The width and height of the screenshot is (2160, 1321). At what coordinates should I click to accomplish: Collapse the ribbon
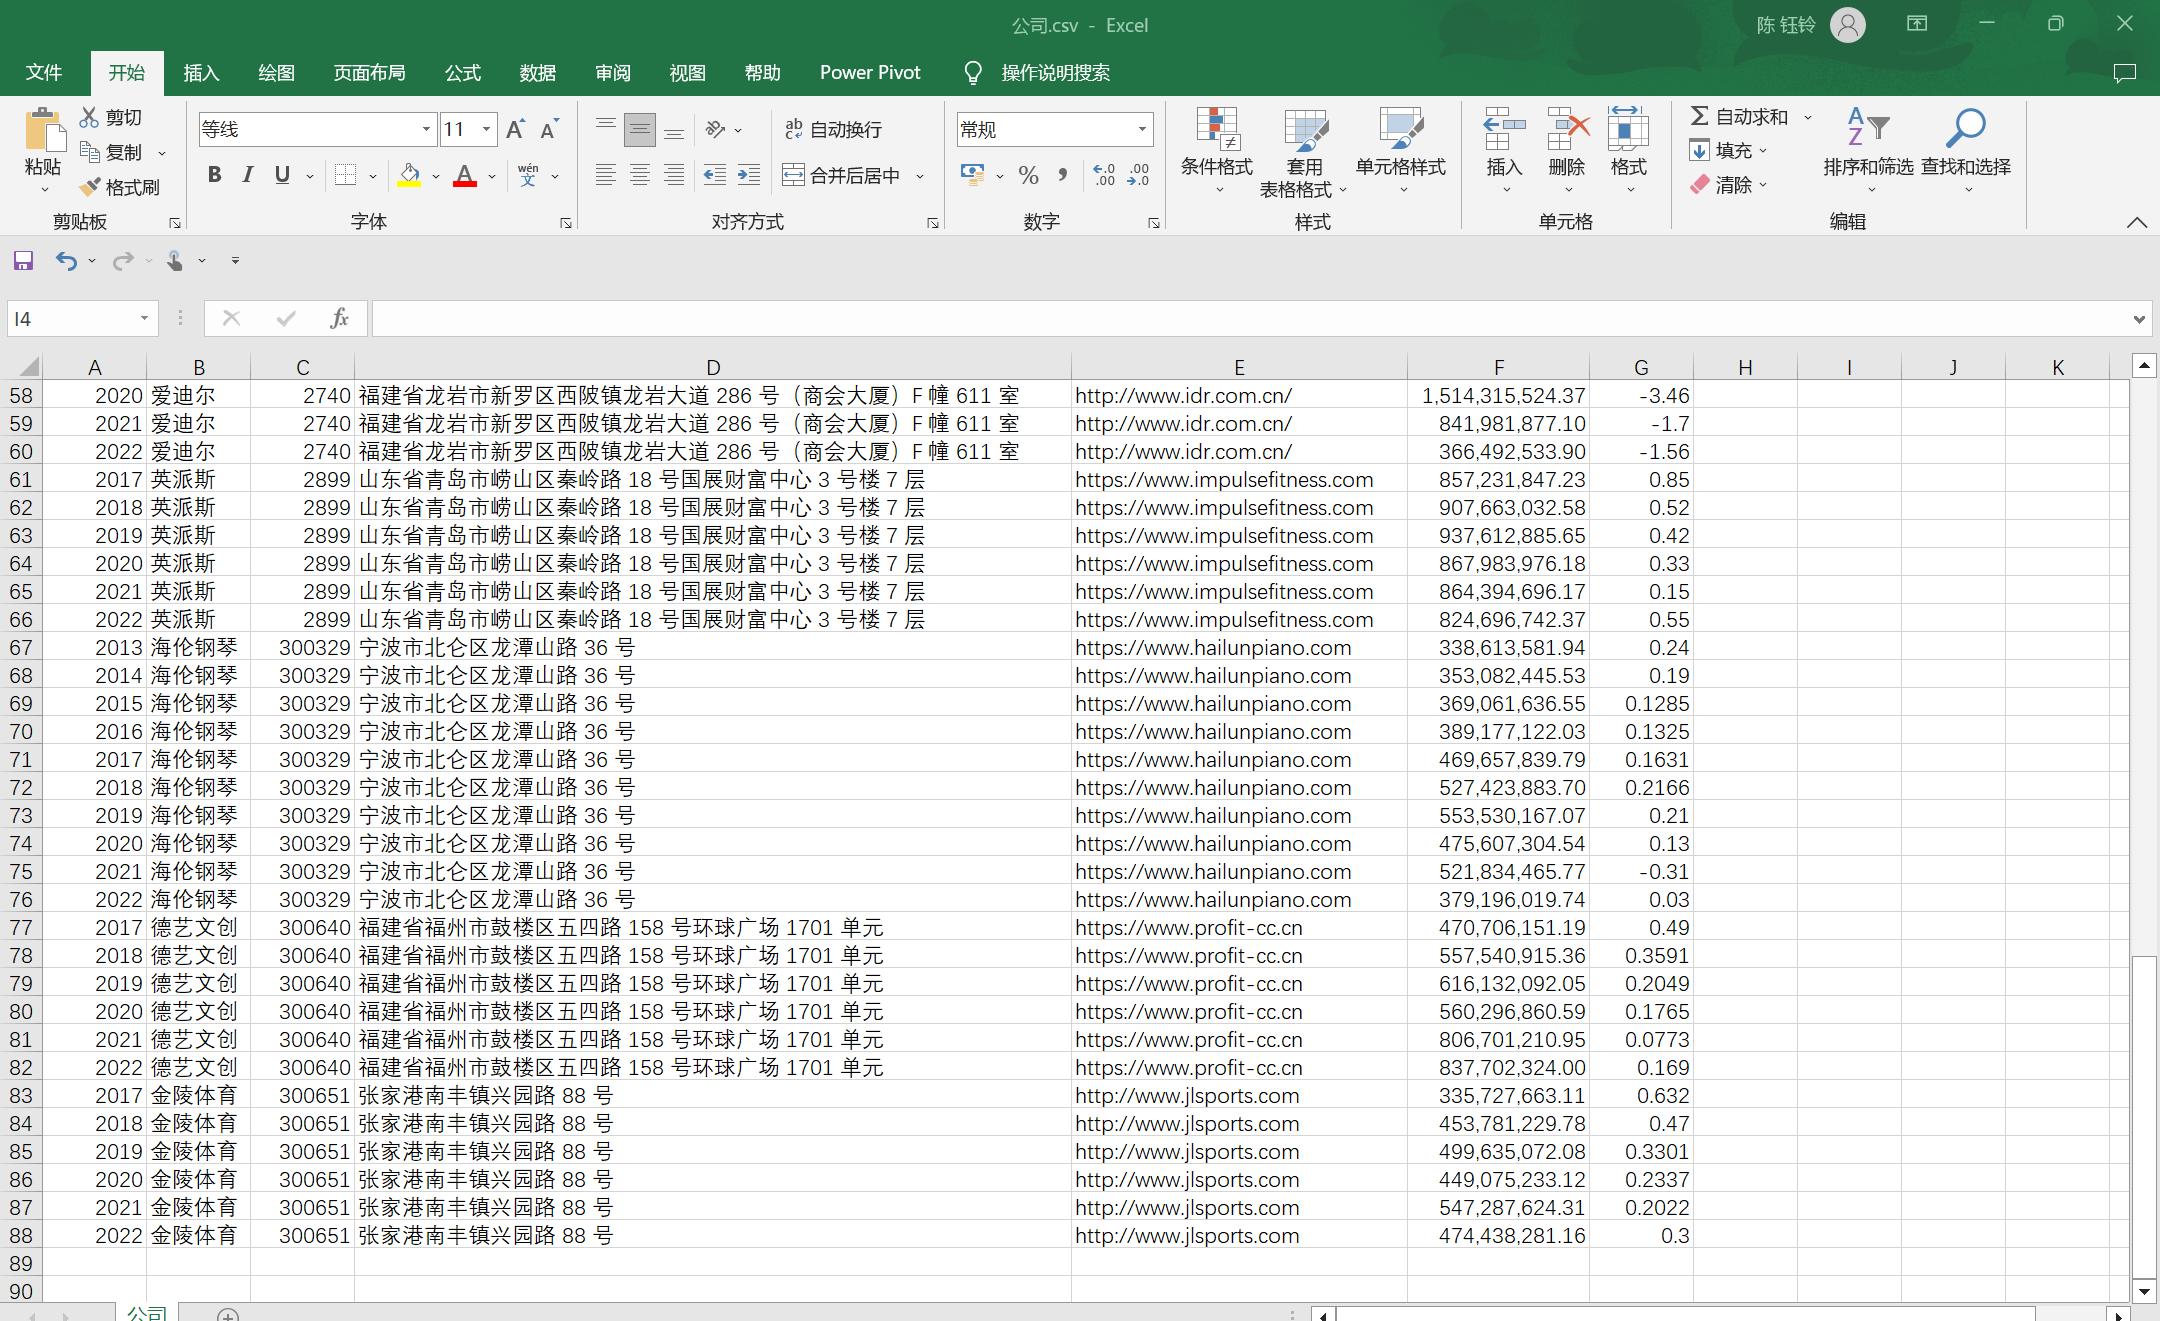coord(2137,222)
